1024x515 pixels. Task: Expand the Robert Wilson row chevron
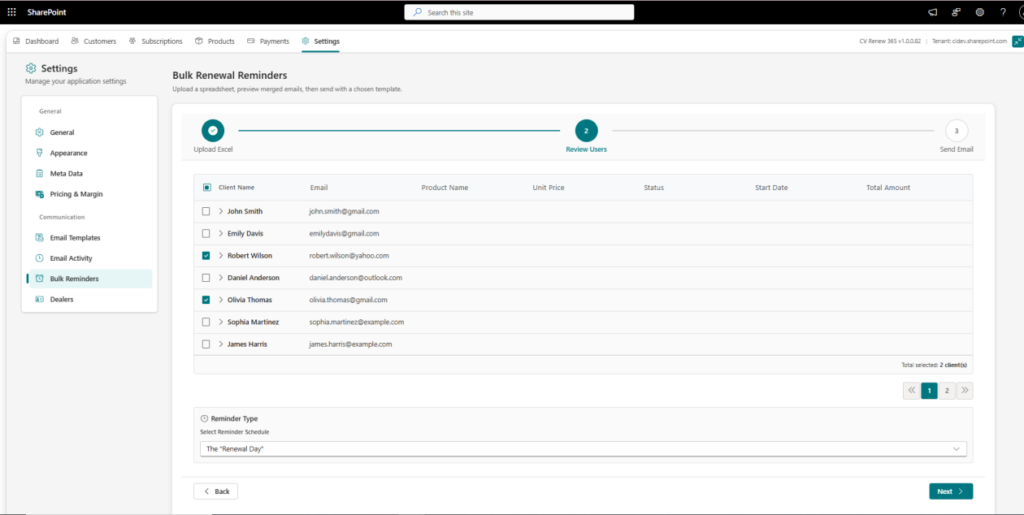[221, 256]
